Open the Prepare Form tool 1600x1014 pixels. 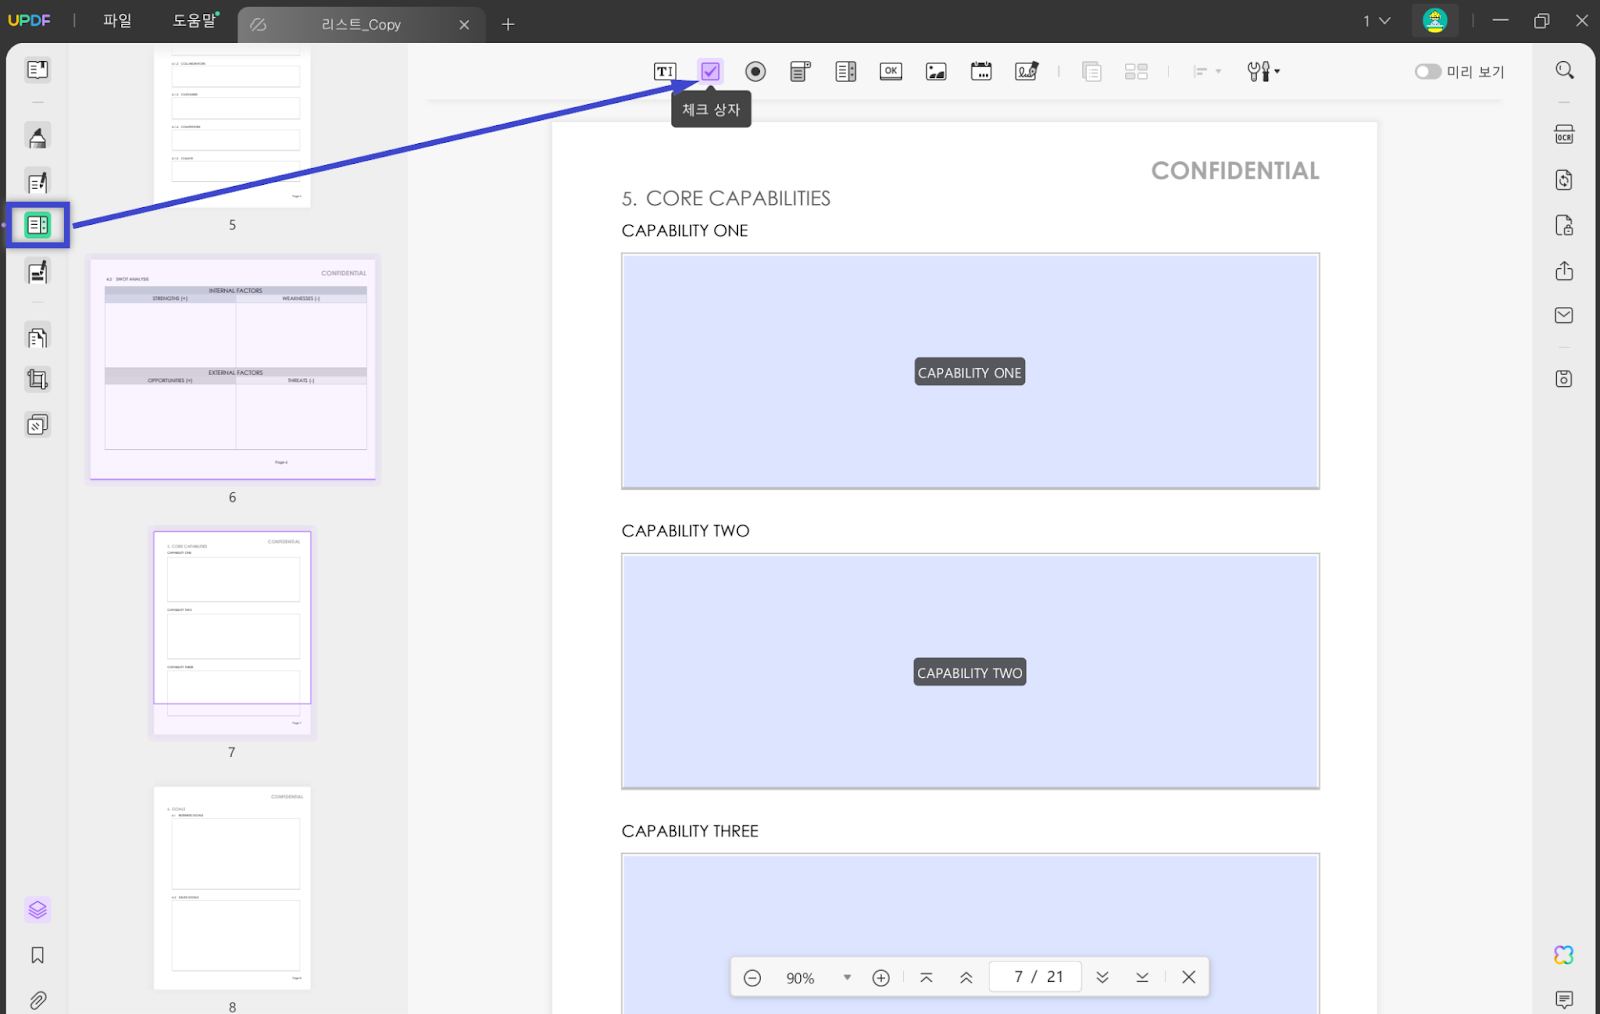38,225
